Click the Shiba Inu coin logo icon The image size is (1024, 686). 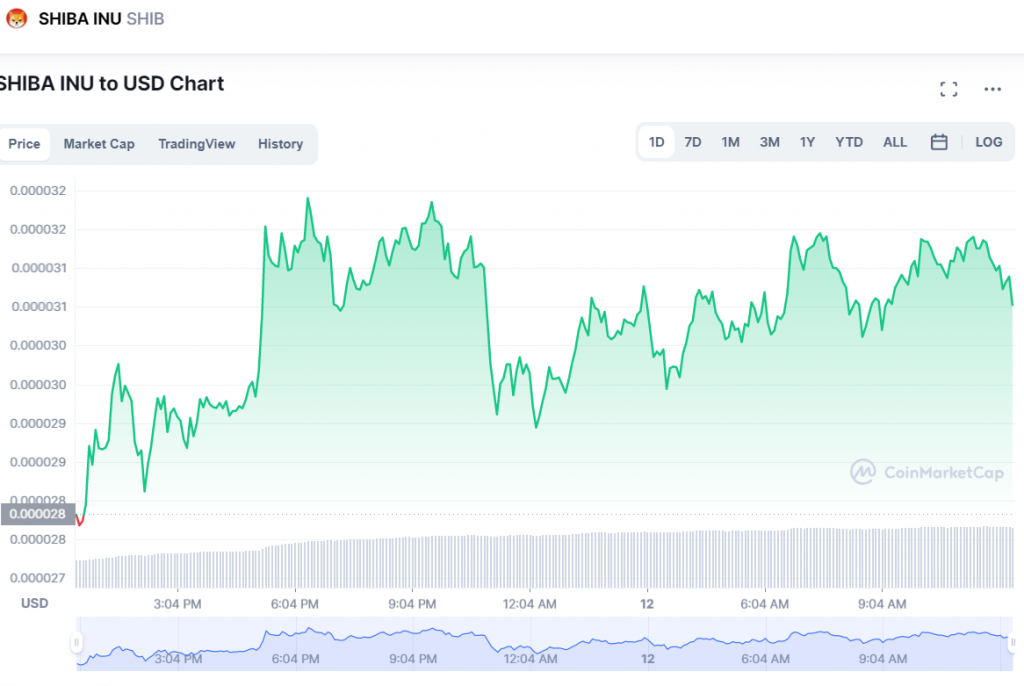16,19
